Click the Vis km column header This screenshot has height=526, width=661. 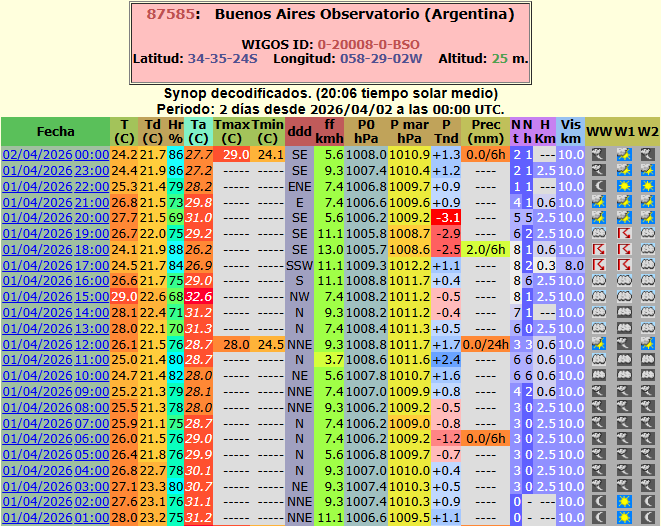[571, 132]
